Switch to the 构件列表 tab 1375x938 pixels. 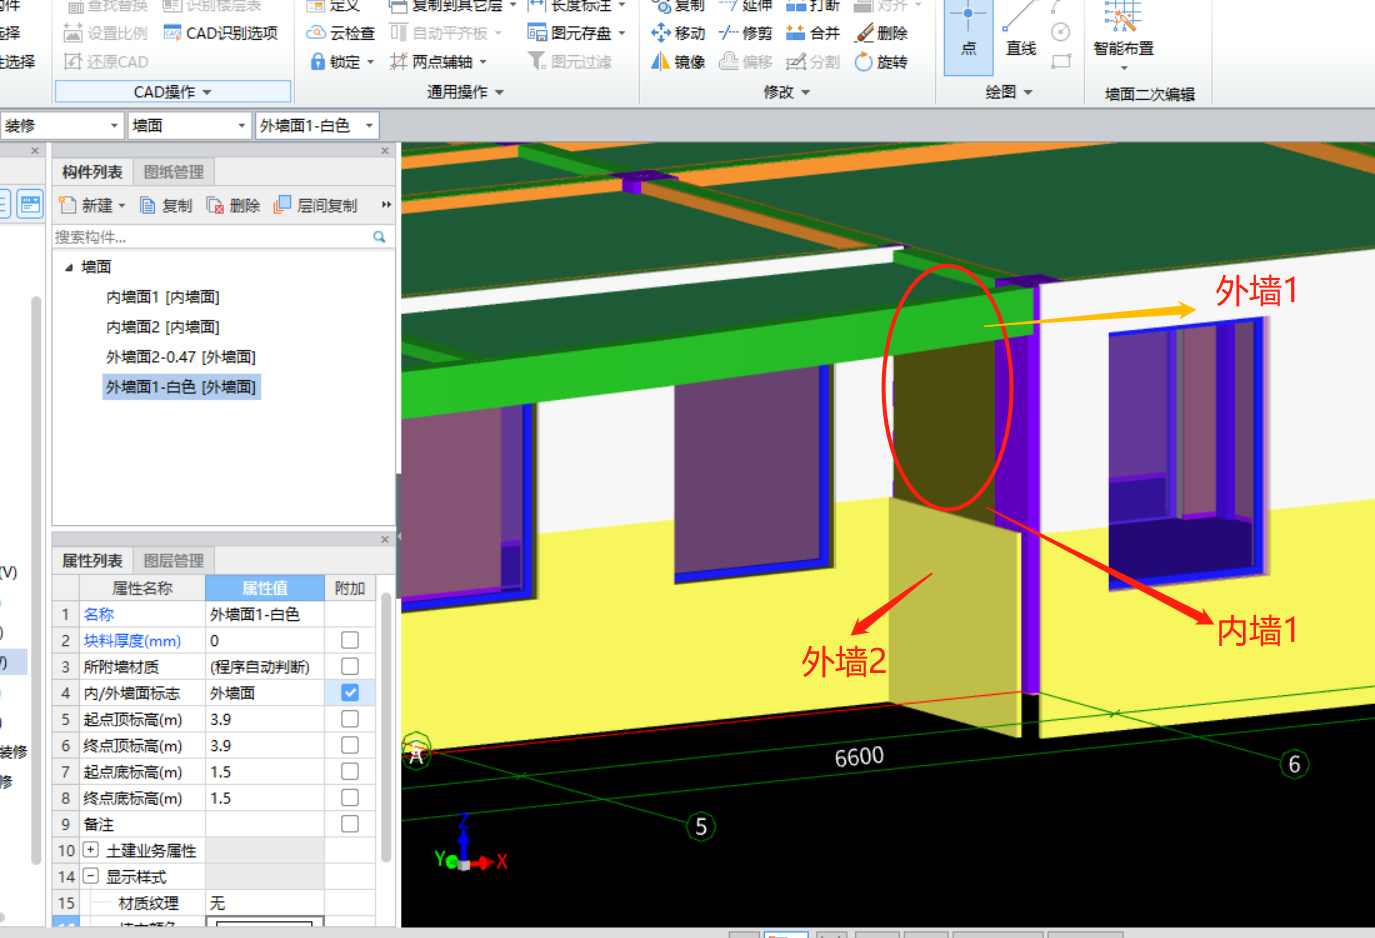tap(92, 172)
